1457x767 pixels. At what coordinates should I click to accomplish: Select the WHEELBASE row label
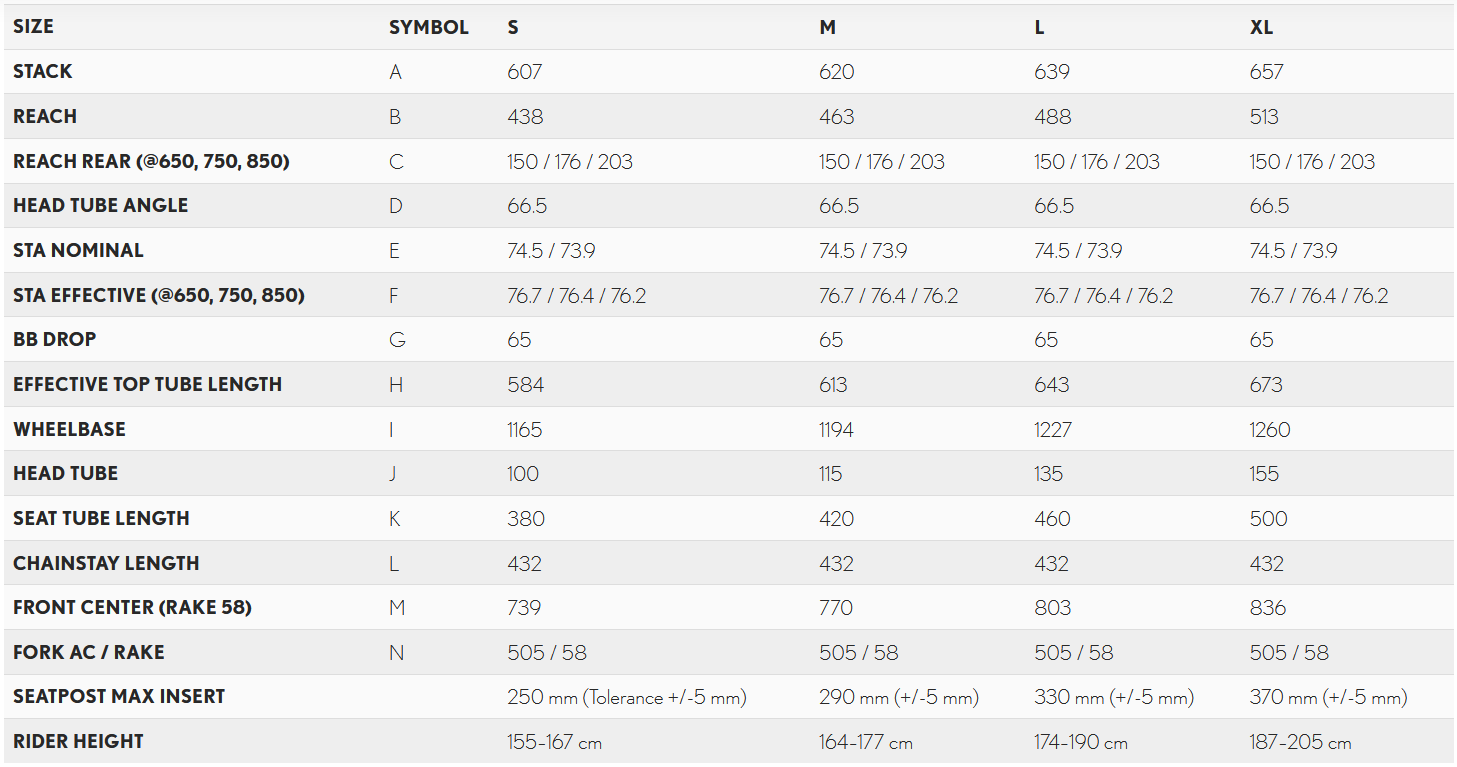(69, 429)
